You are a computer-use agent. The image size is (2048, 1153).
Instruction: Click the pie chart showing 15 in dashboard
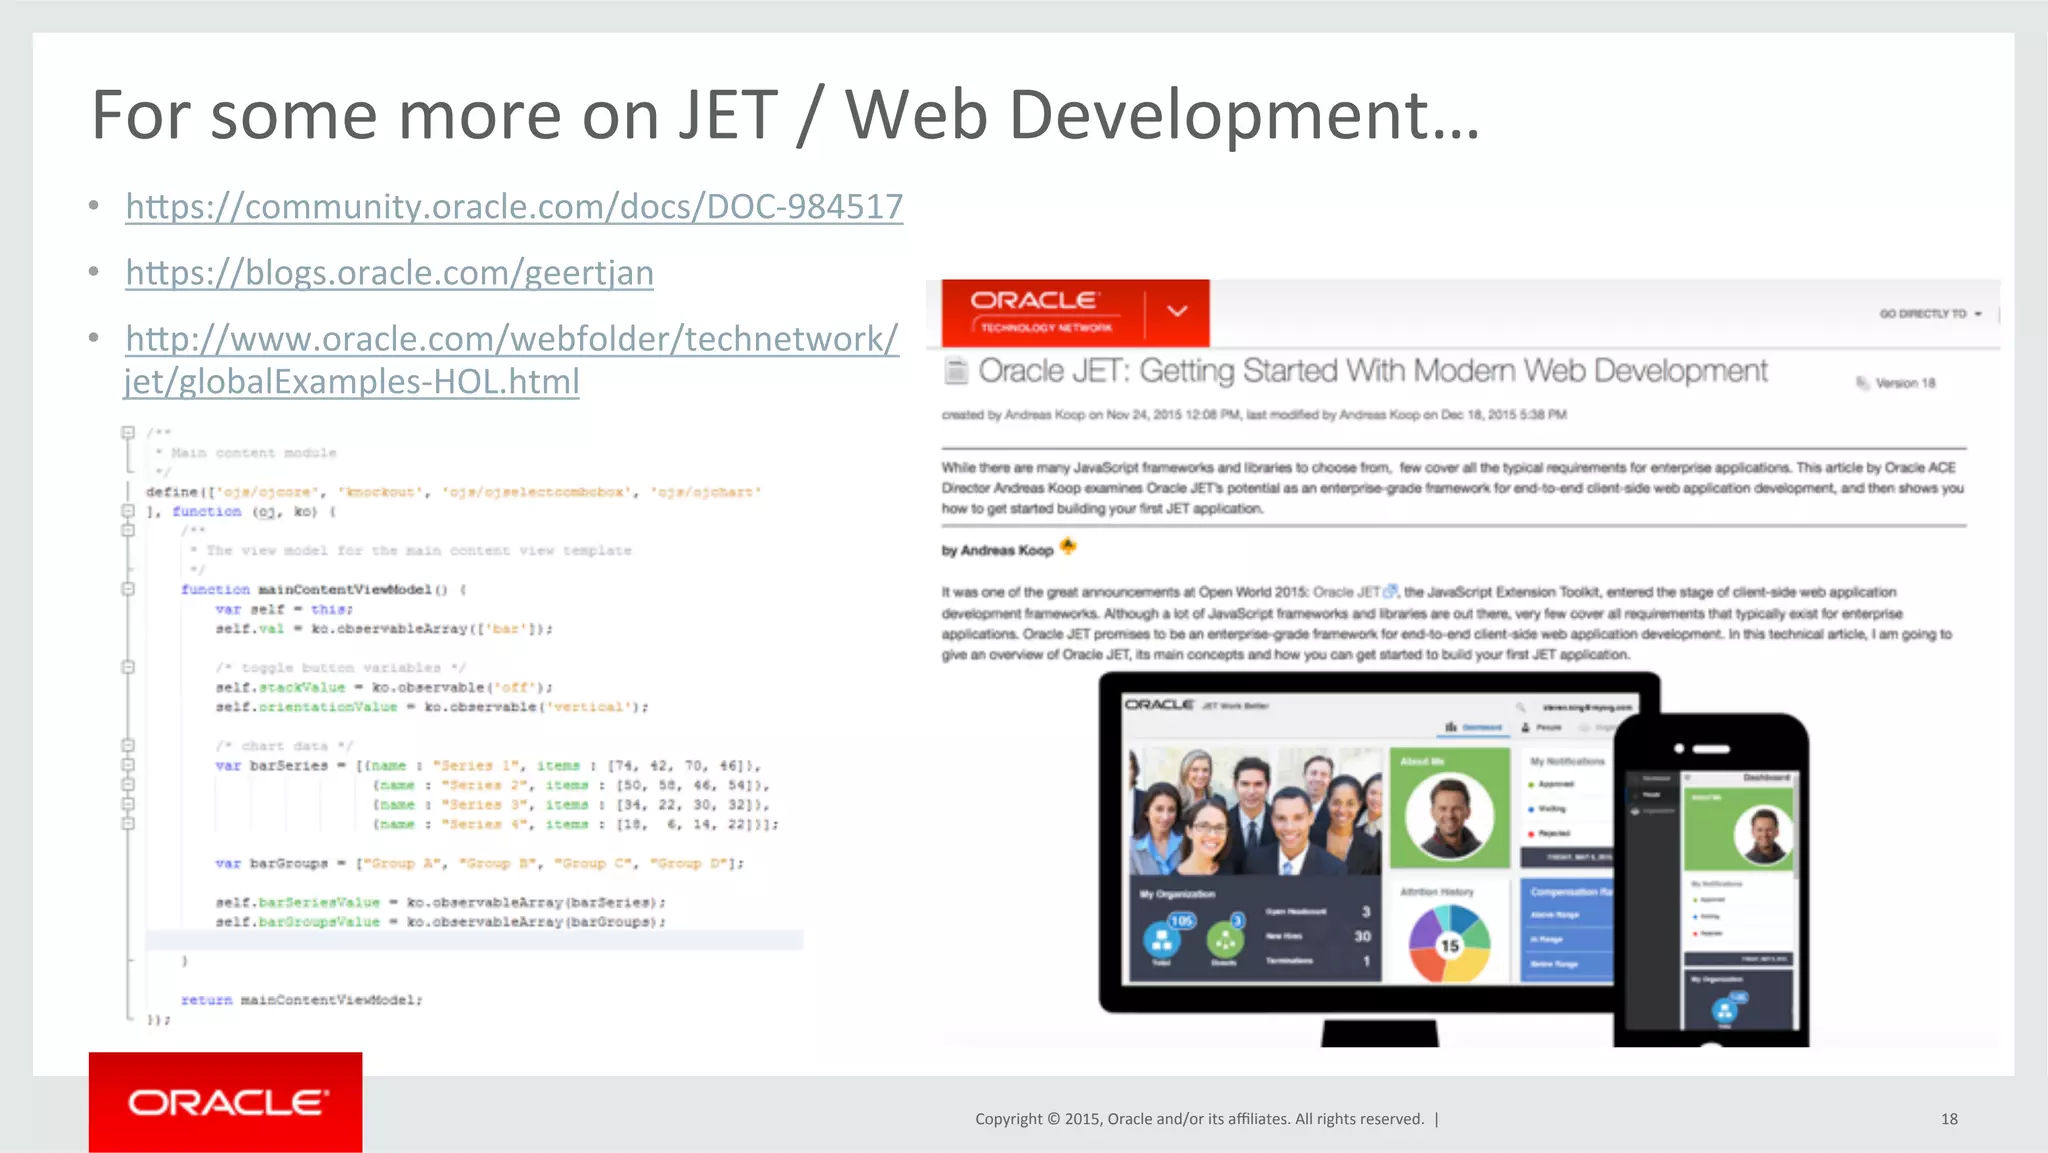tap(1449, 944)
